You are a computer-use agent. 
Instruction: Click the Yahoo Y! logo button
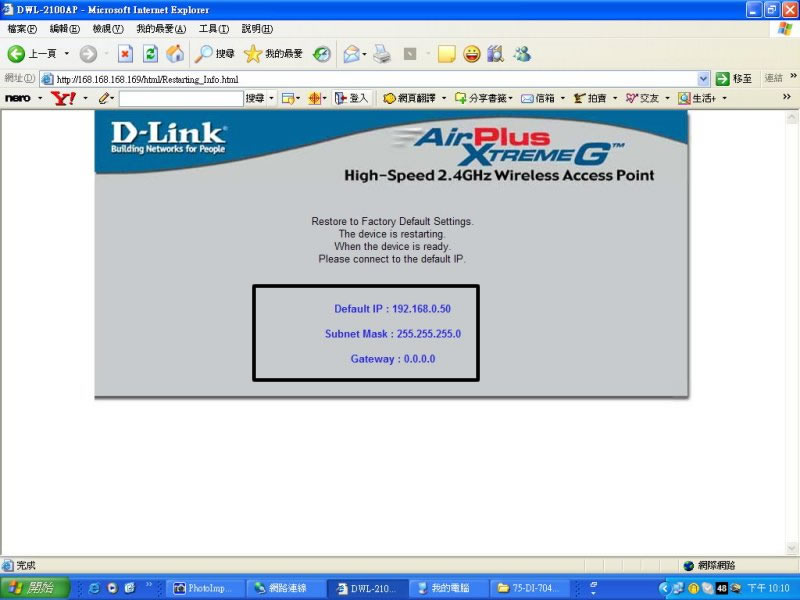coord(63,98)
